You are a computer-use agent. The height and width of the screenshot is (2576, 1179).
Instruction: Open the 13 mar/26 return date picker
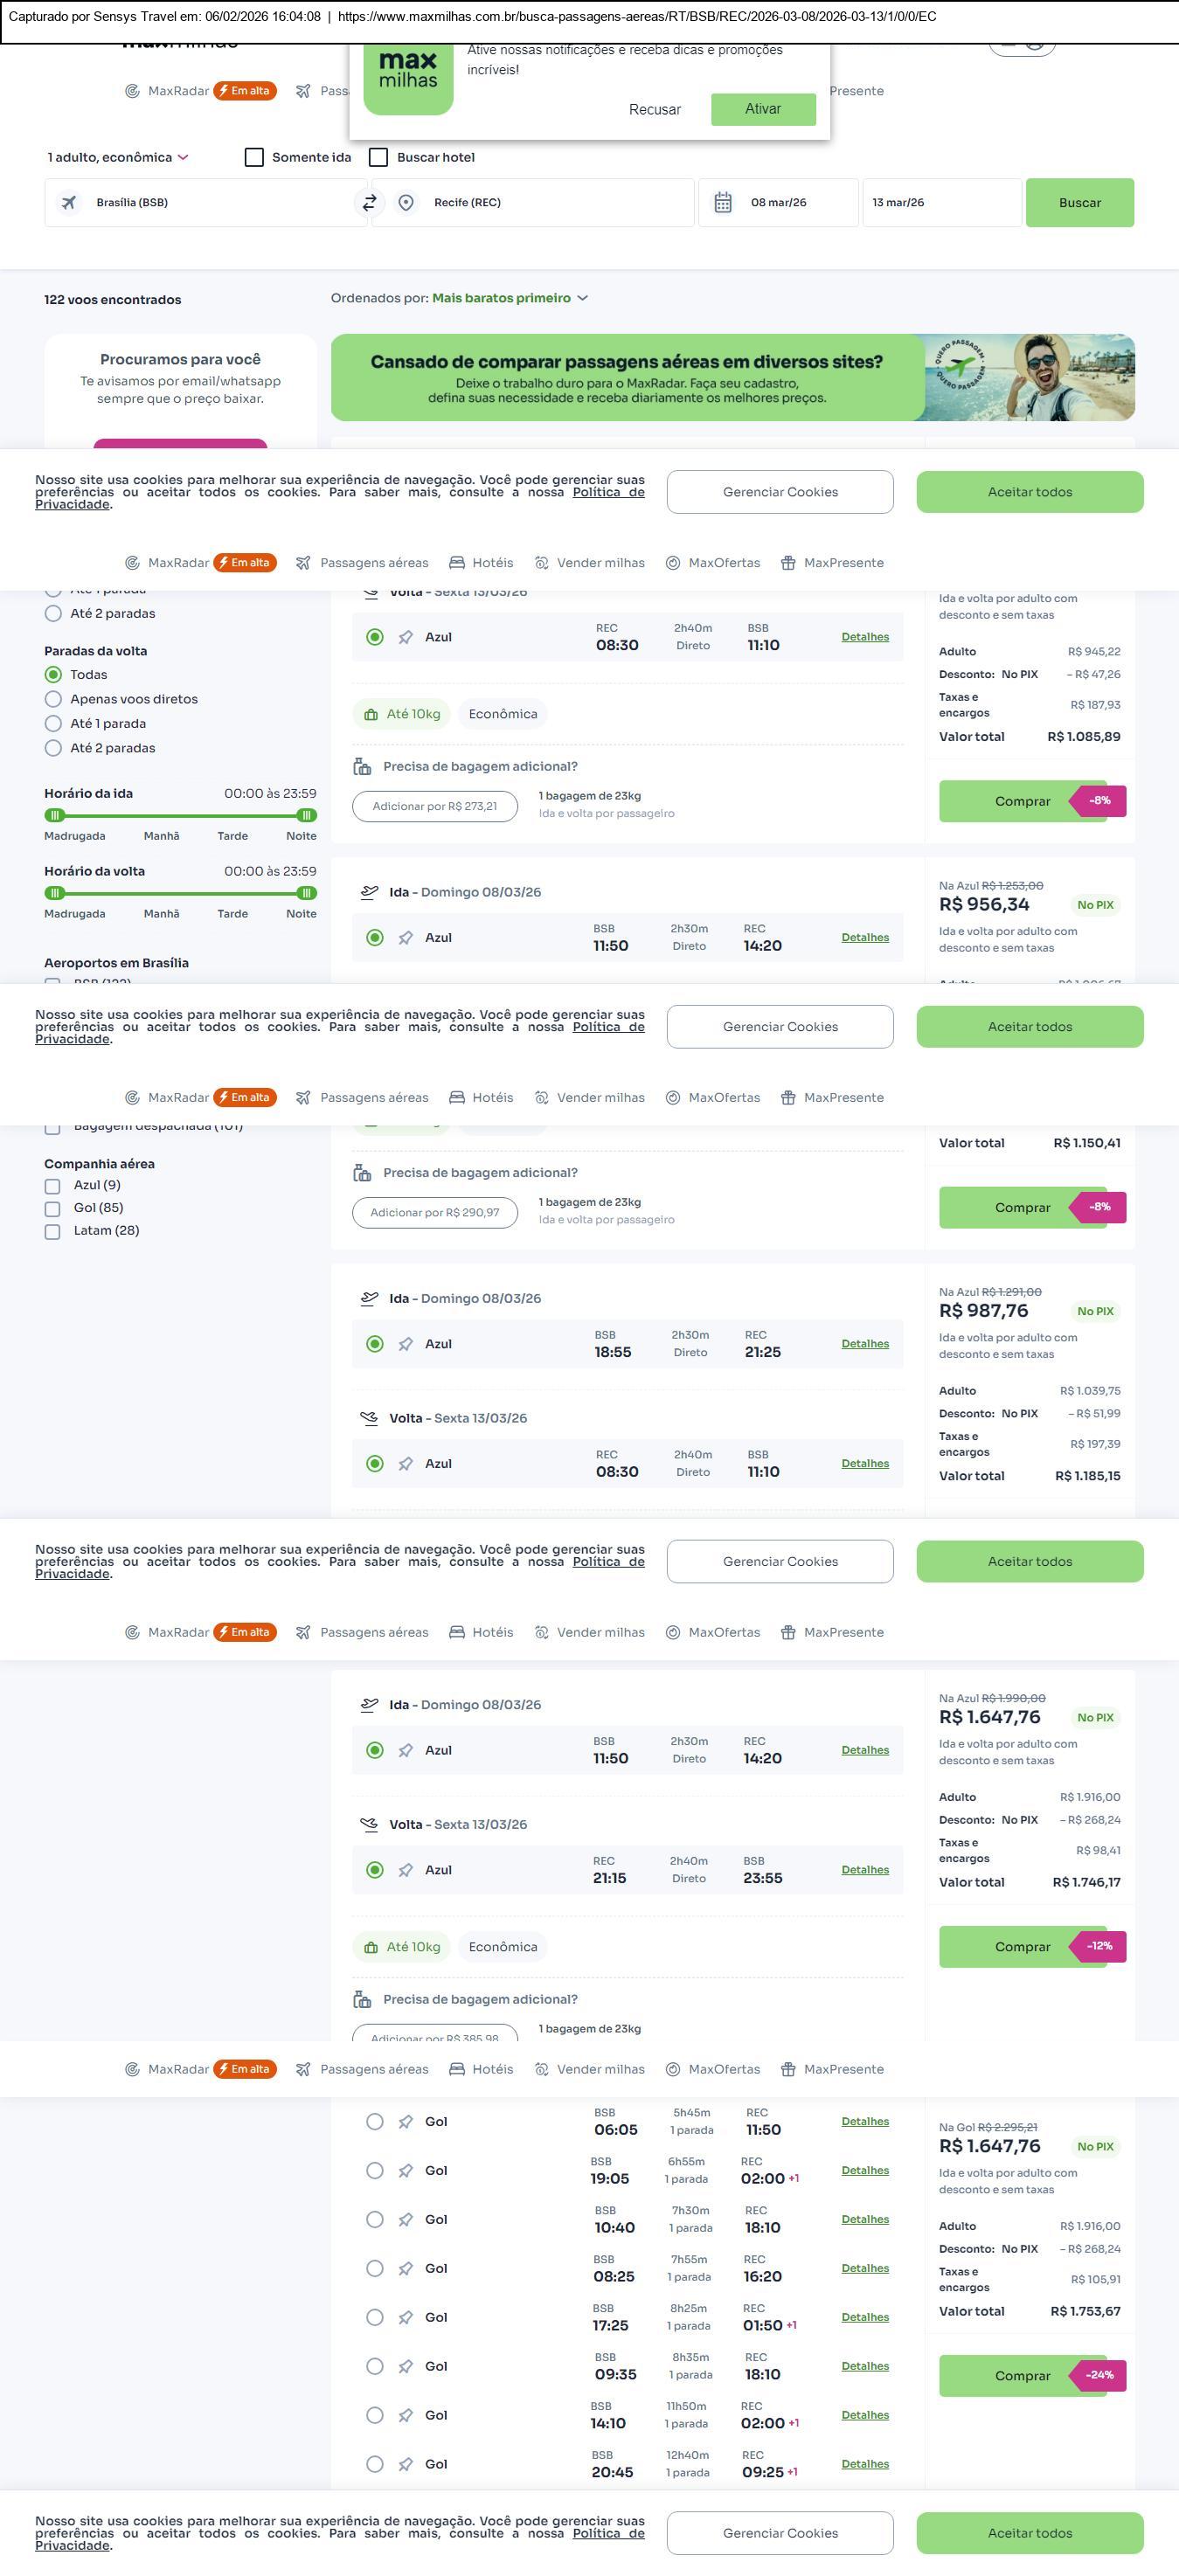(x=940, y=203)
